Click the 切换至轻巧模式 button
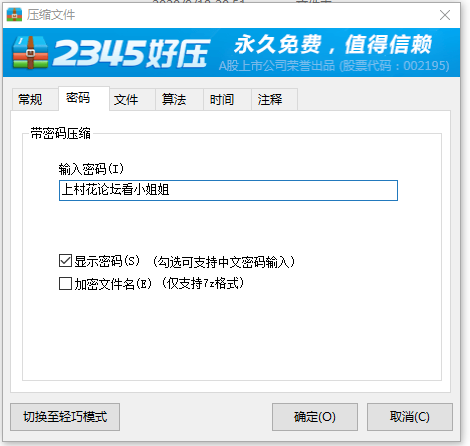470x446 pixels. coord(65,417)
